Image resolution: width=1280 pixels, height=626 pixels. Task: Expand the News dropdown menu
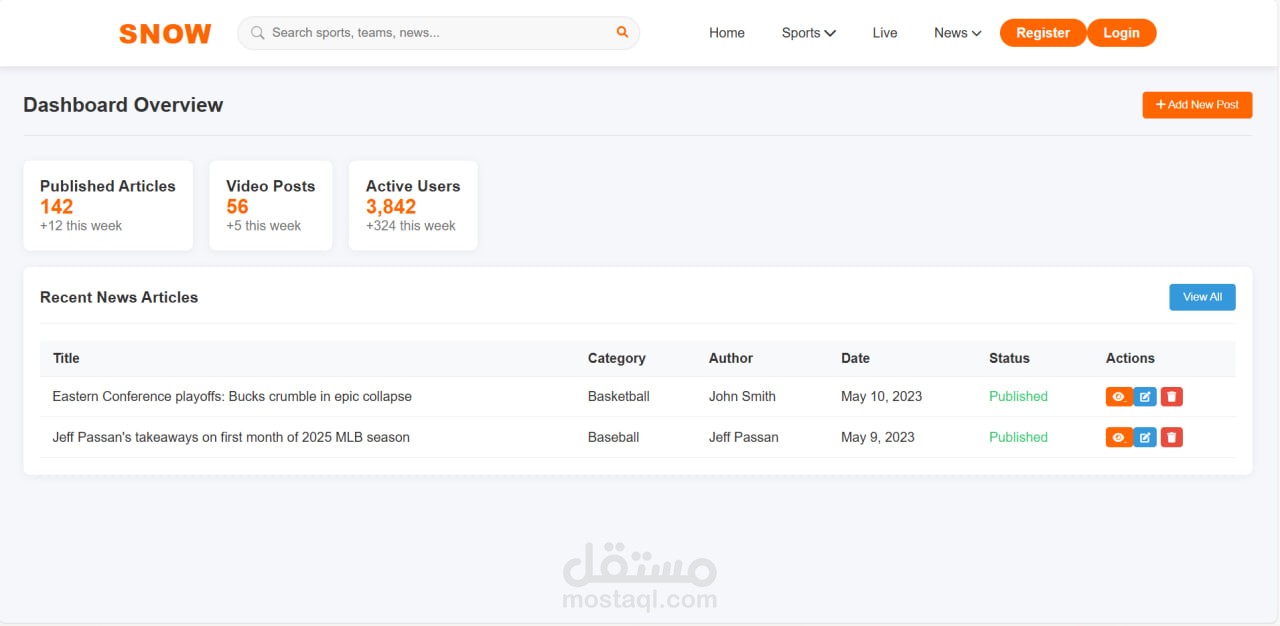coord(957,33)
